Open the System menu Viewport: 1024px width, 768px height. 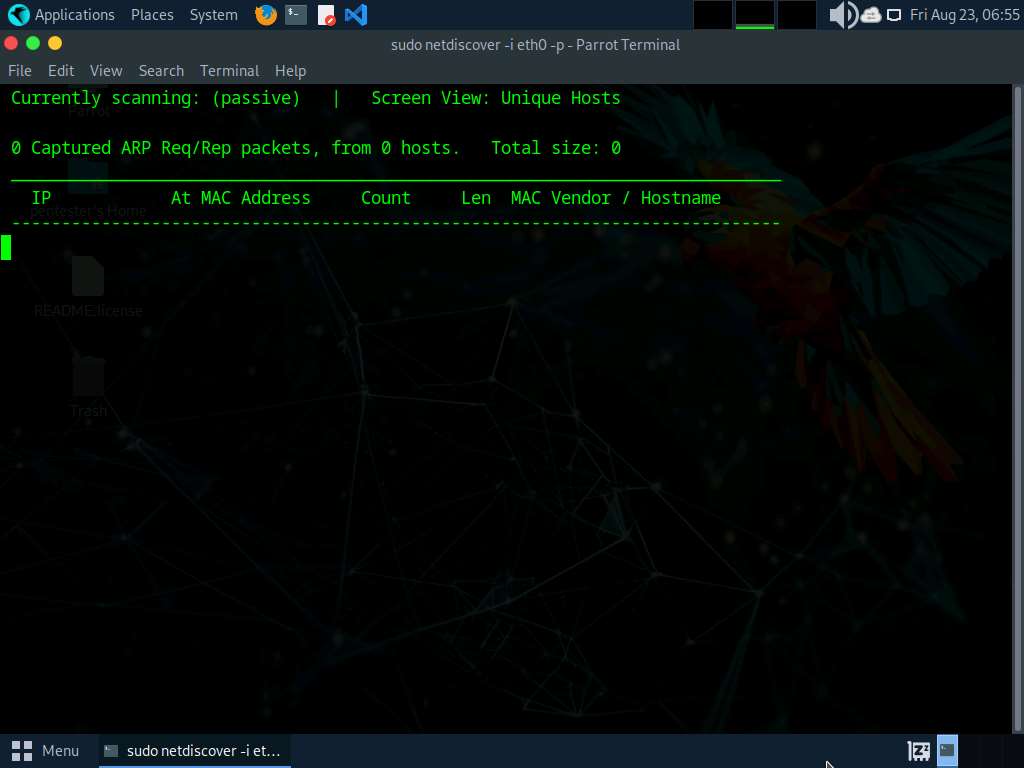pos(214,14)
